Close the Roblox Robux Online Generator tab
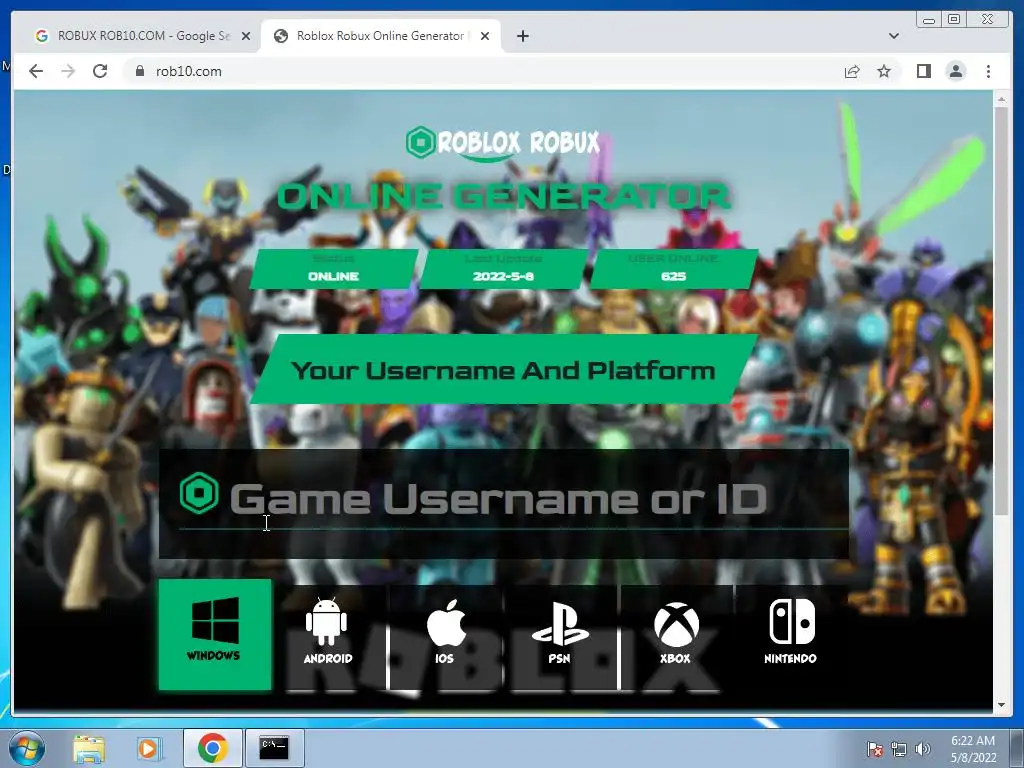This screenshot has height=768, width=1024. (x=485, y=36)
